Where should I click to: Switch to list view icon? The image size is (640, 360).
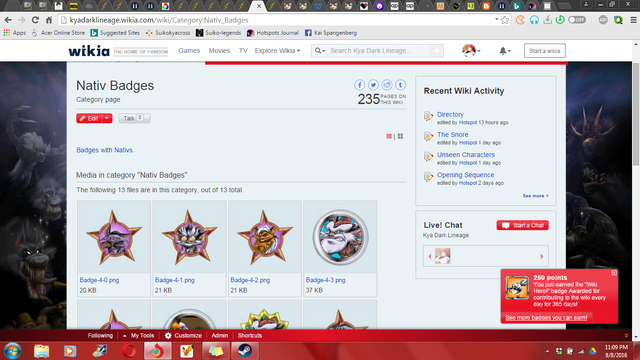(x=389, y=136)
